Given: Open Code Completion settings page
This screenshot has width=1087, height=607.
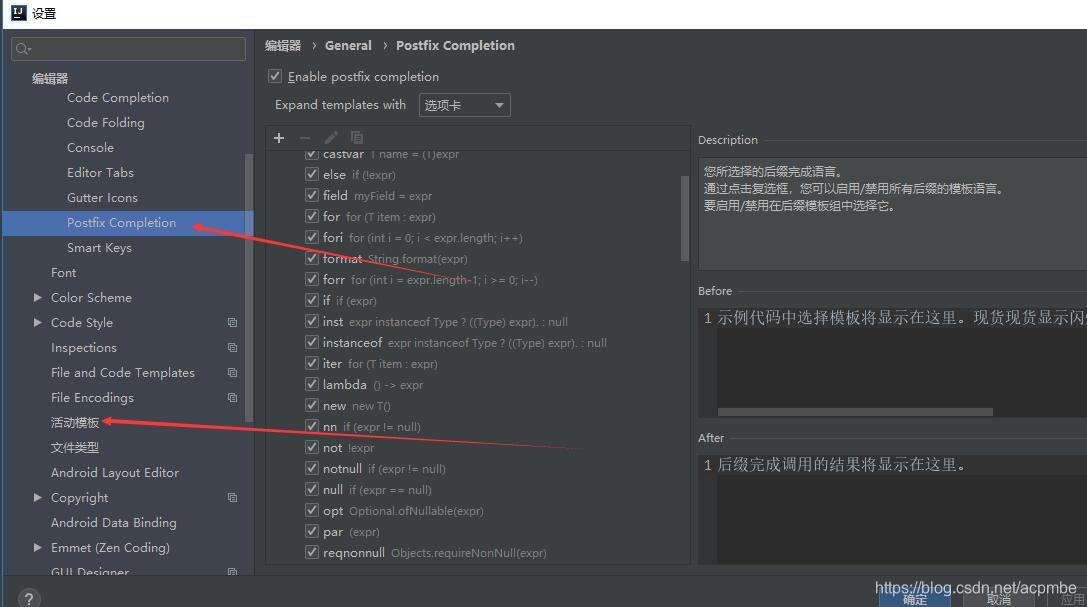Looking at the screenshot, I should tap(118, 98).
